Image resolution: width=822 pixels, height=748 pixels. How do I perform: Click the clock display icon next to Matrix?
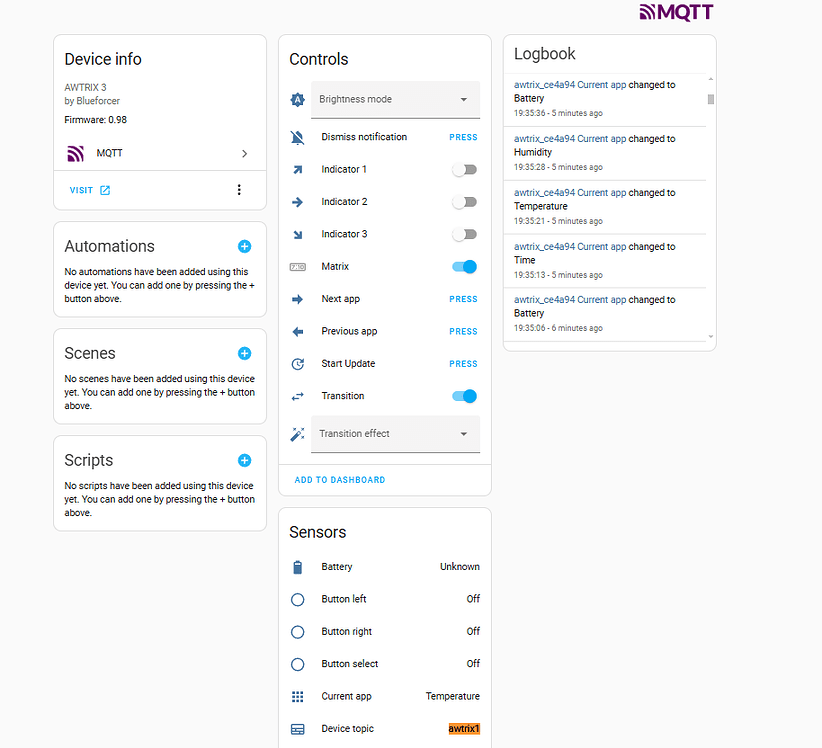point(296,266)
